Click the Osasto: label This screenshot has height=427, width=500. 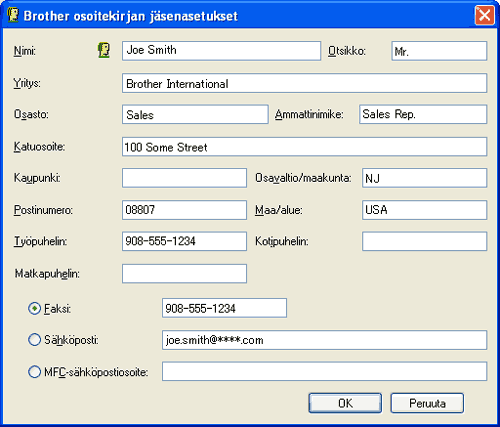pos(31,114)
